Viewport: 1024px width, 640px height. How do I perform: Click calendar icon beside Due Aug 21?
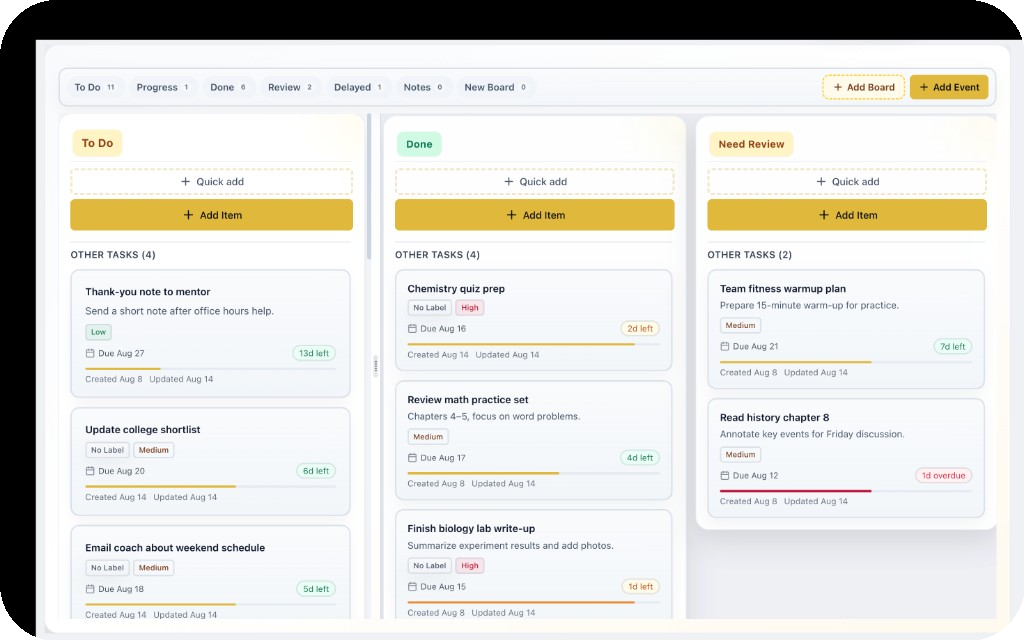[724, 346]
